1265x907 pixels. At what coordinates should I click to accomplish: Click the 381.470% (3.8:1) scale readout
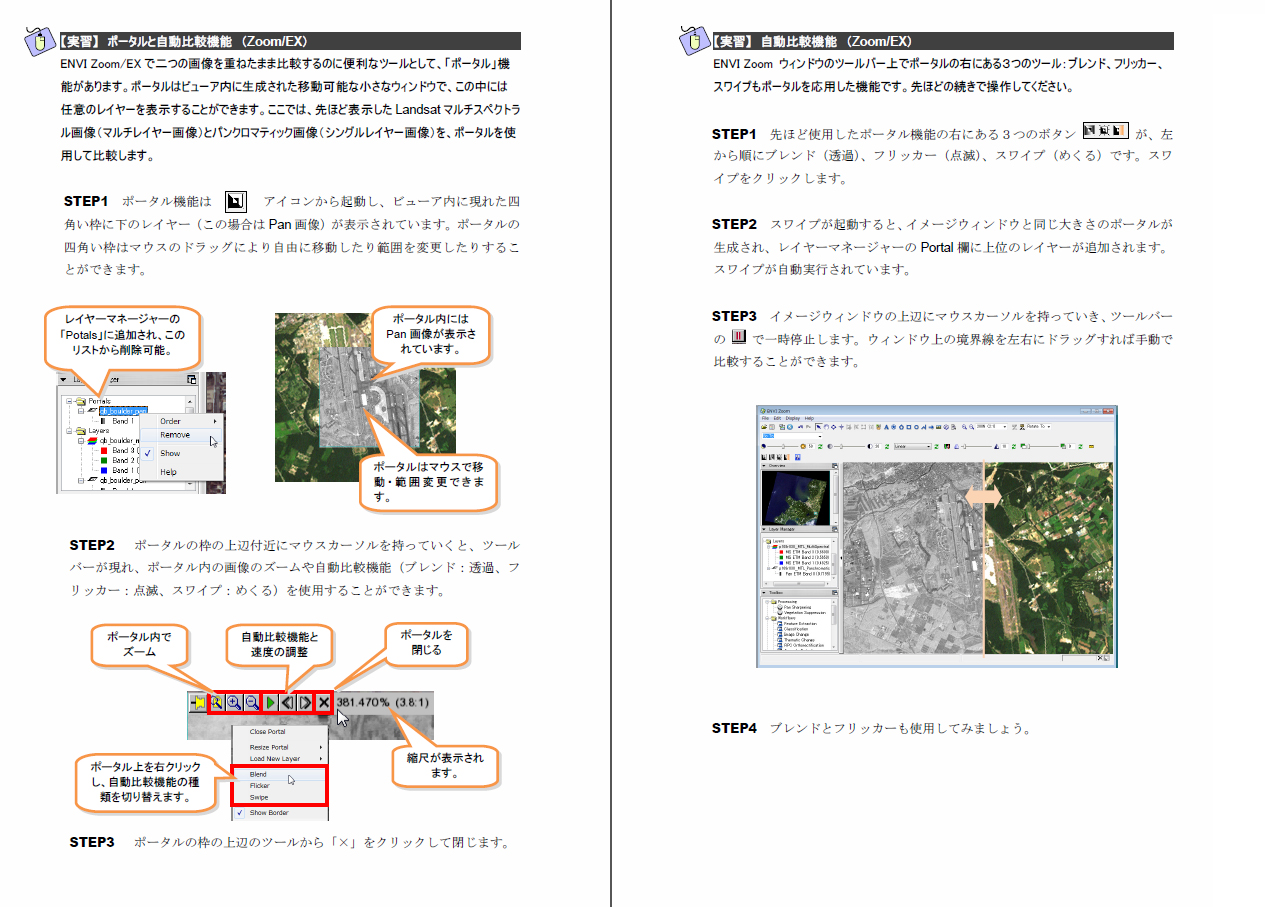click(x=384, y=703)
